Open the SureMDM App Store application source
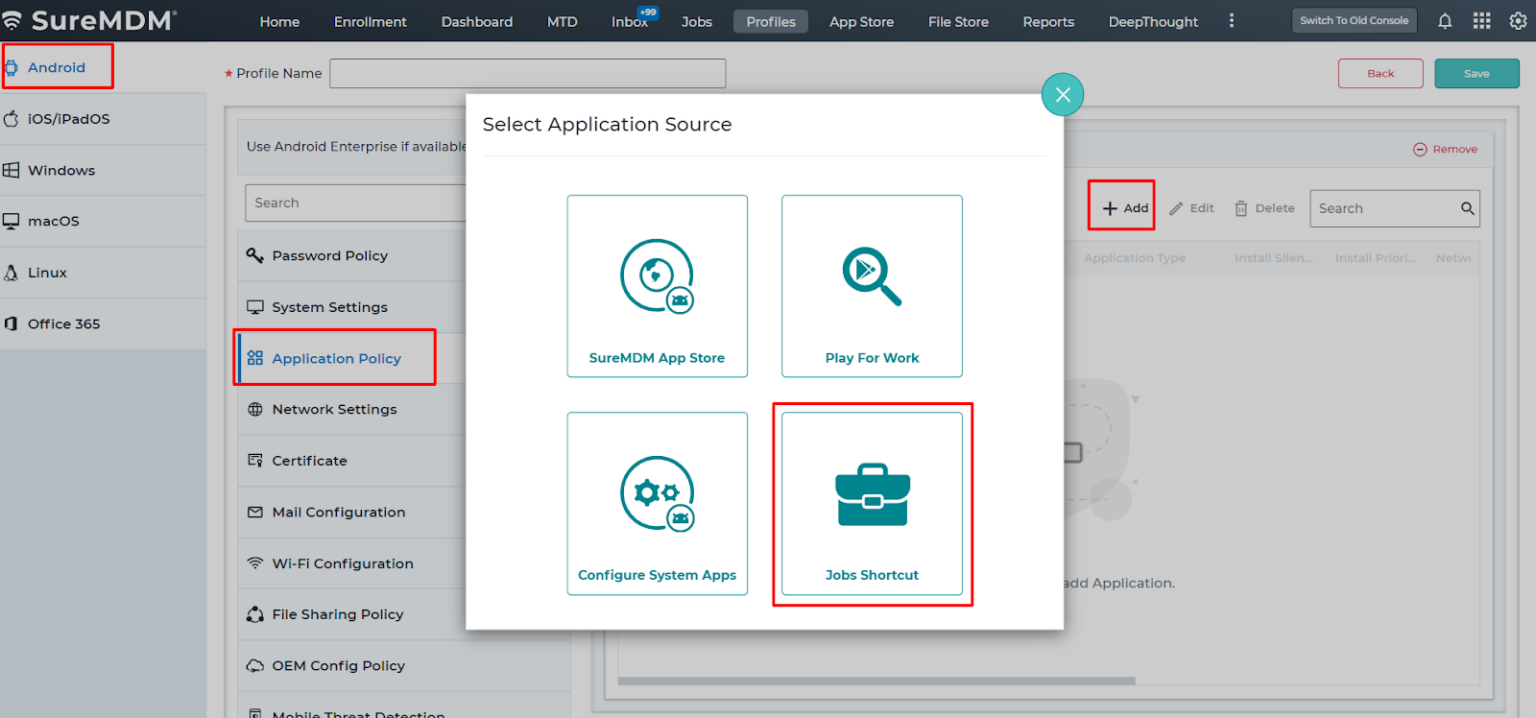1536x718 pixels. (657, 286)
